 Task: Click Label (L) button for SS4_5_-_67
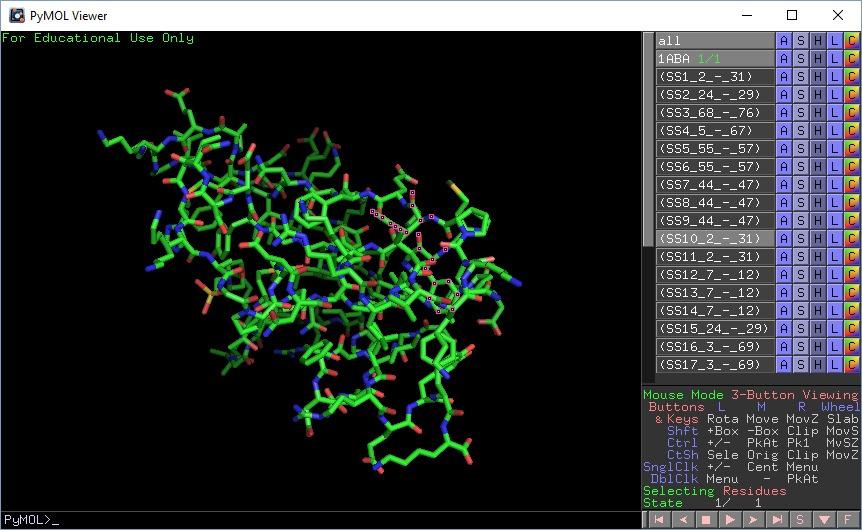point(835,130)
